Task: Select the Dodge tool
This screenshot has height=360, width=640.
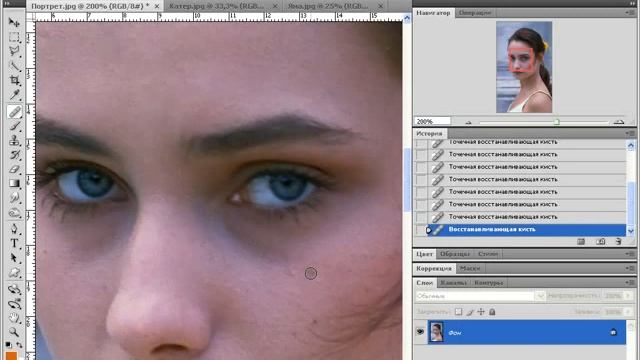Action: coord(14,213)
